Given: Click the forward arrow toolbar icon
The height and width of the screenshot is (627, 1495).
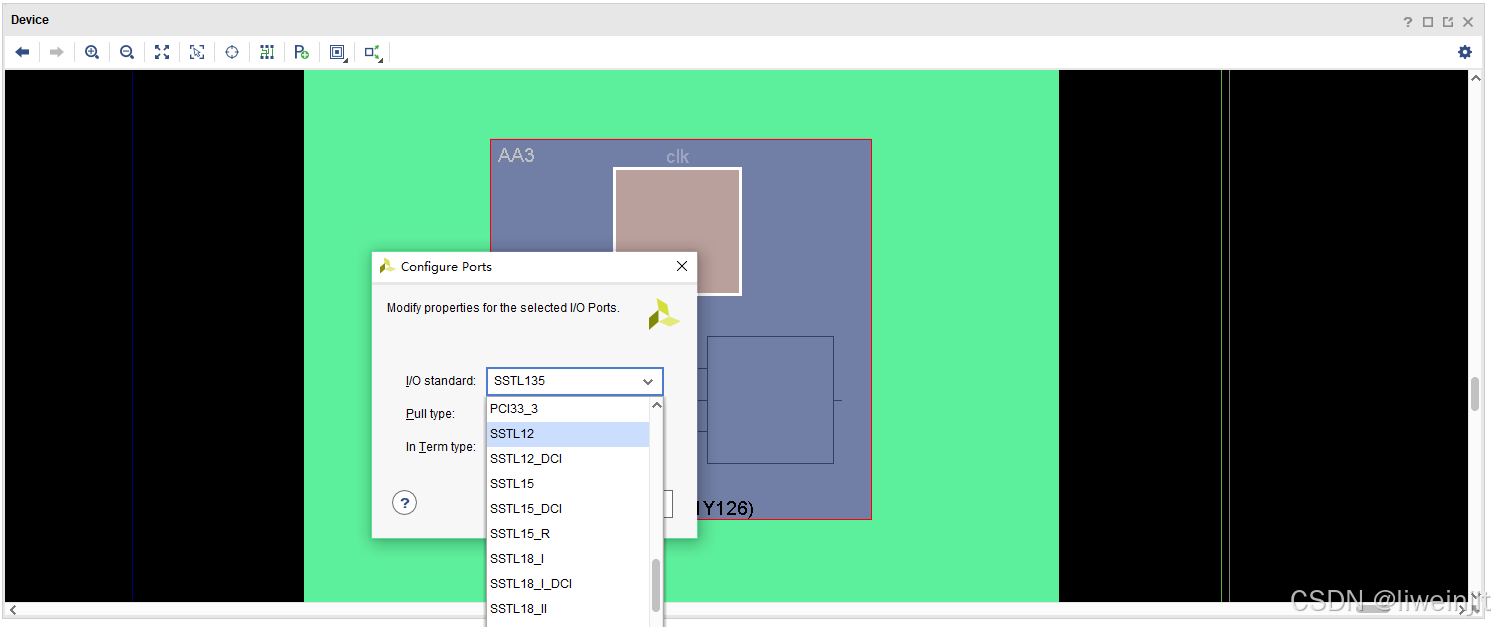Looking at the screenshot, I should [x=57, y=52].
